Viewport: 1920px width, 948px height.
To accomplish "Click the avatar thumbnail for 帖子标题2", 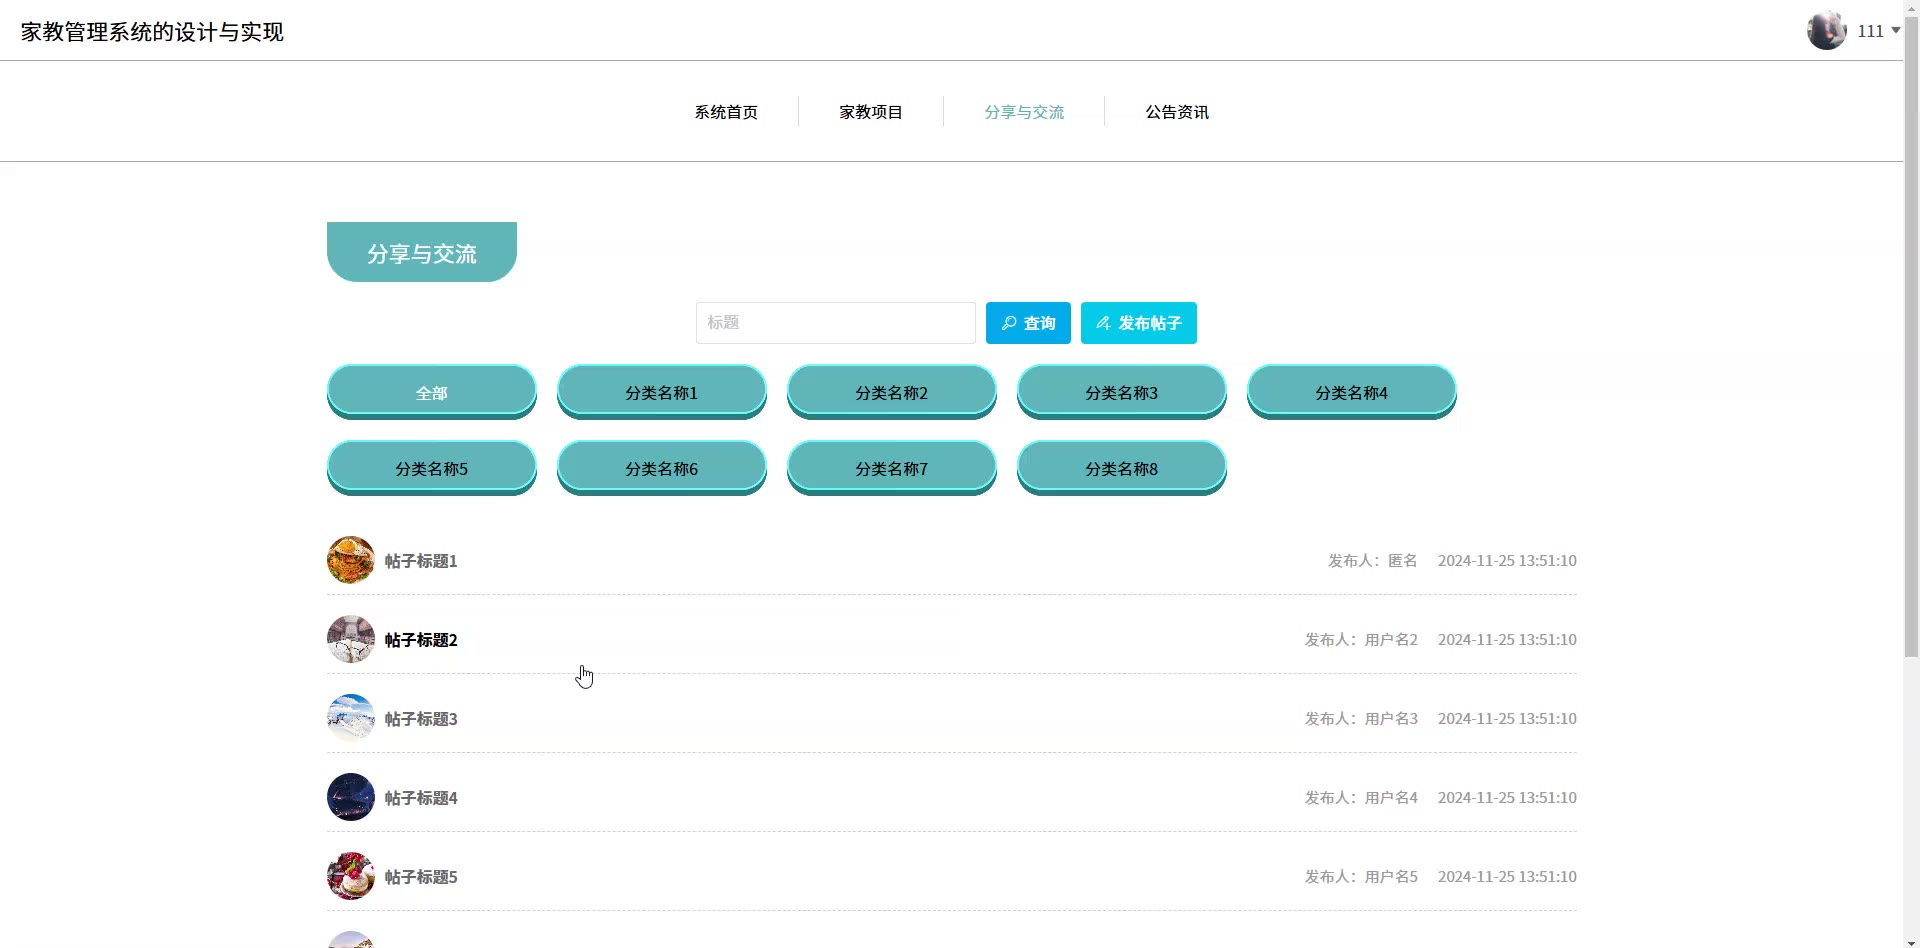I will [351, 639].
